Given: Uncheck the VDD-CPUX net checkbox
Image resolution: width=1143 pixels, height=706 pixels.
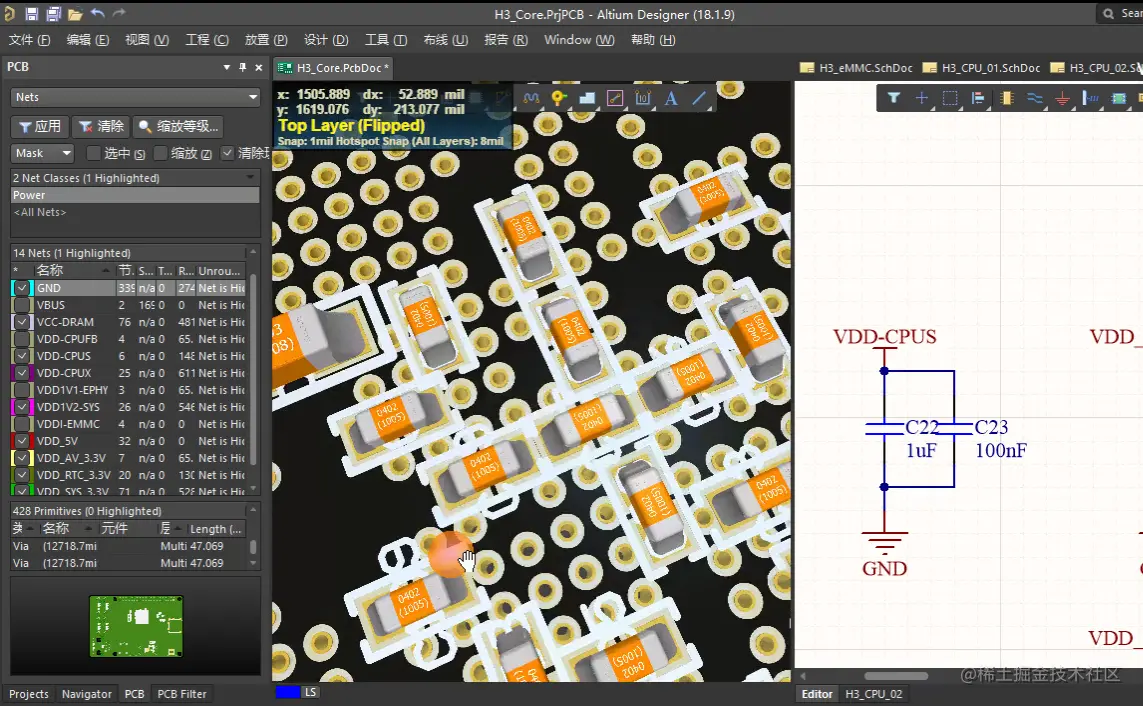Looking at the screenshot, I should pos(22,373).
